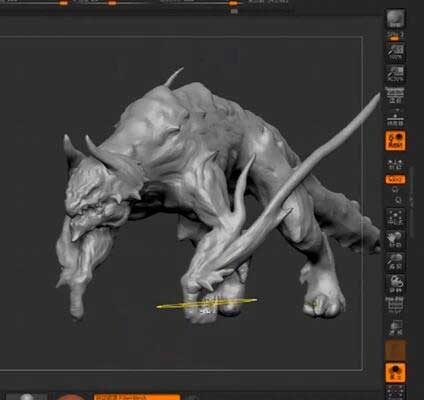Toggle the orange Solo mode button
This screenshot has height=400, width=424.
pyautogui.click(x=395, y=372)
